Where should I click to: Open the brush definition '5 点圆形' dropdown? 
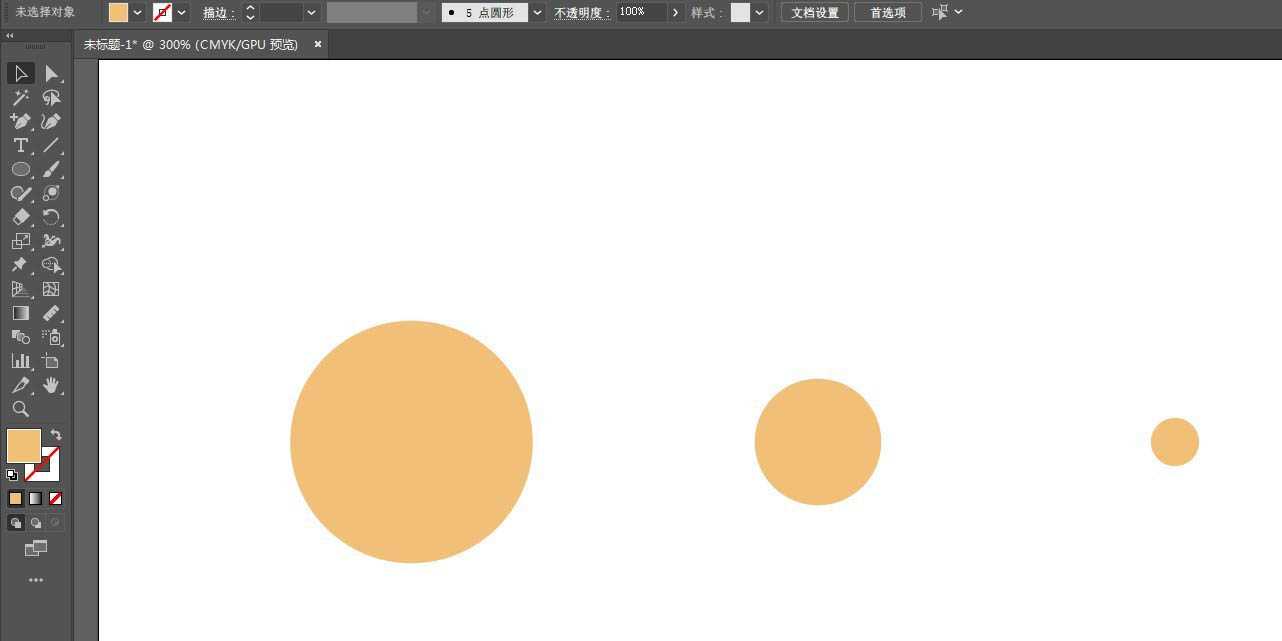(x=538, y=13)
